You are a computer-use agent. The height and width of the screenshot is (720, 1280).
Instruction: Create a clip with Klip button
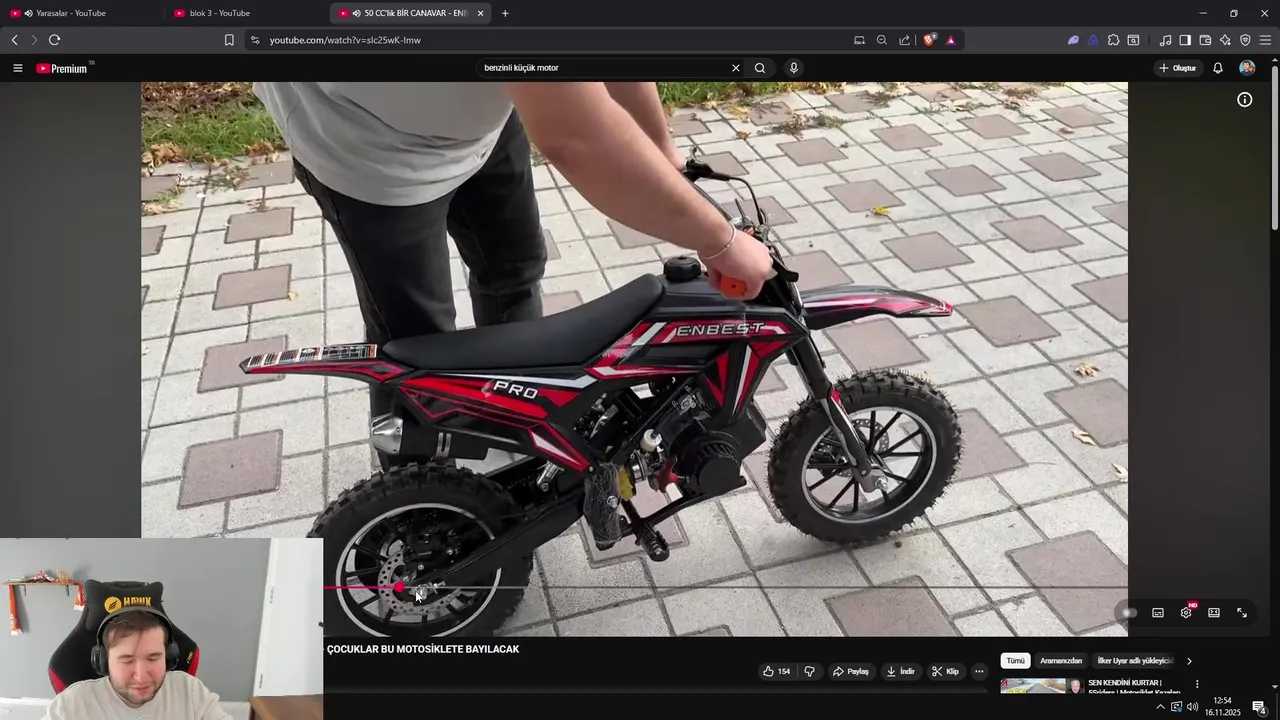[x=945, y=671]
